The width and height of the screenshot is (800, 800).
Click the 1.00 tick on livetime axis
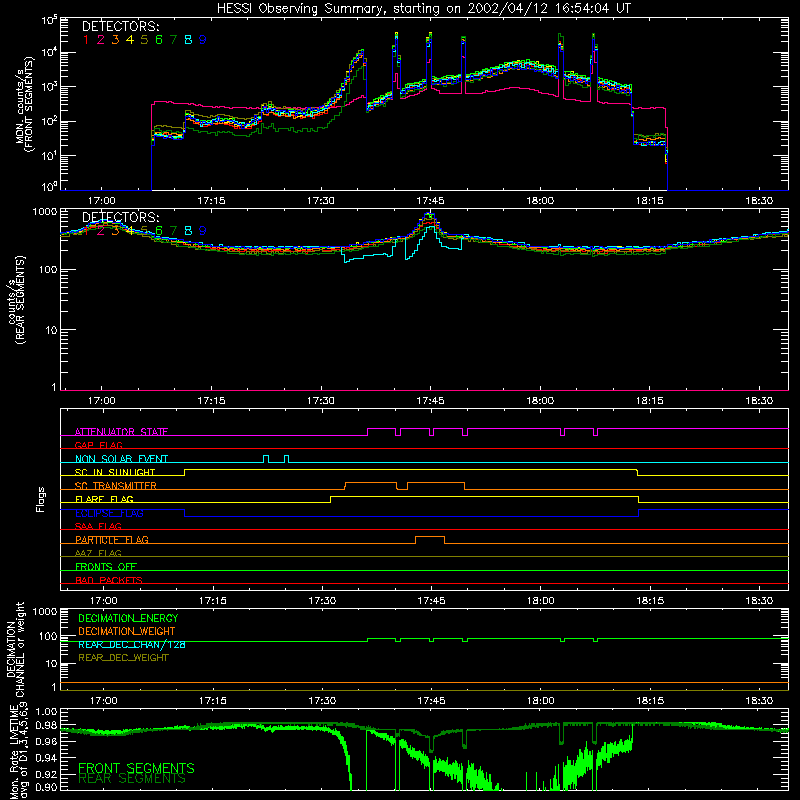pyautogui.click(x=46, y=712)
